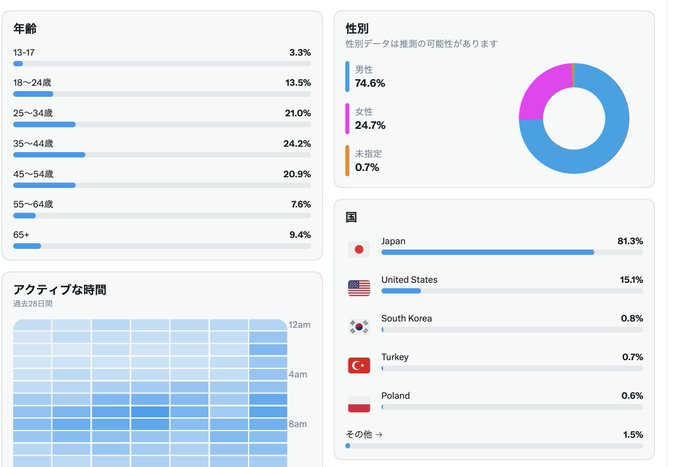Click the 35〜44歳 age progress bar

coord(162,155)
